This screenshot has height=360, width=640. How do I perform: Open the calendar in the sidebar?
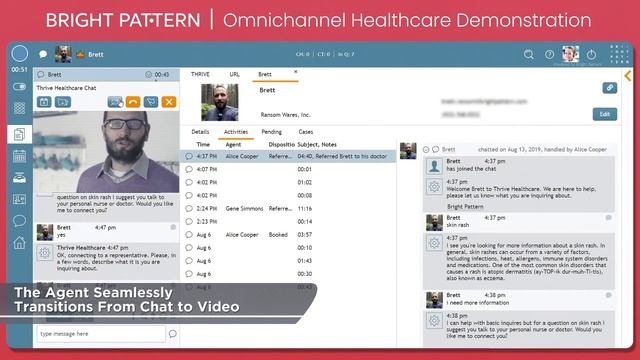19,156
